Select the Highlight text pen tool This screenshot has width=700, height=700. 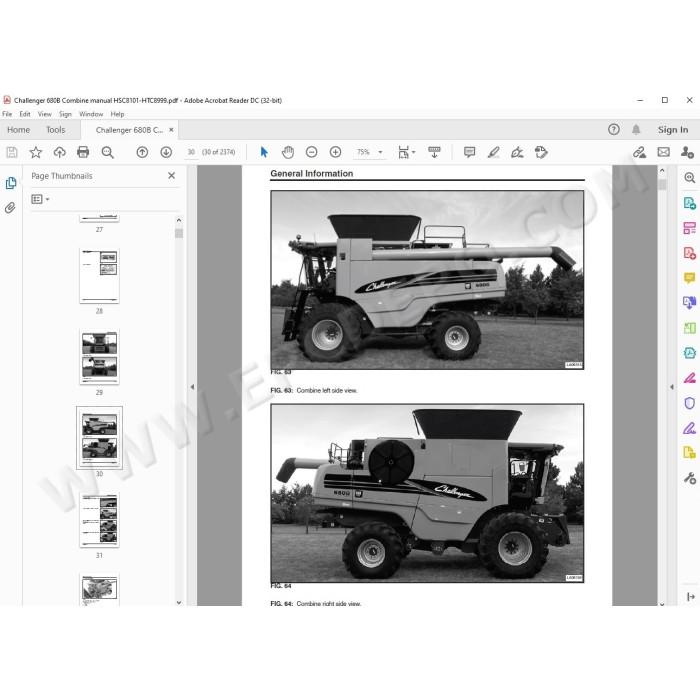click(493, 152)
